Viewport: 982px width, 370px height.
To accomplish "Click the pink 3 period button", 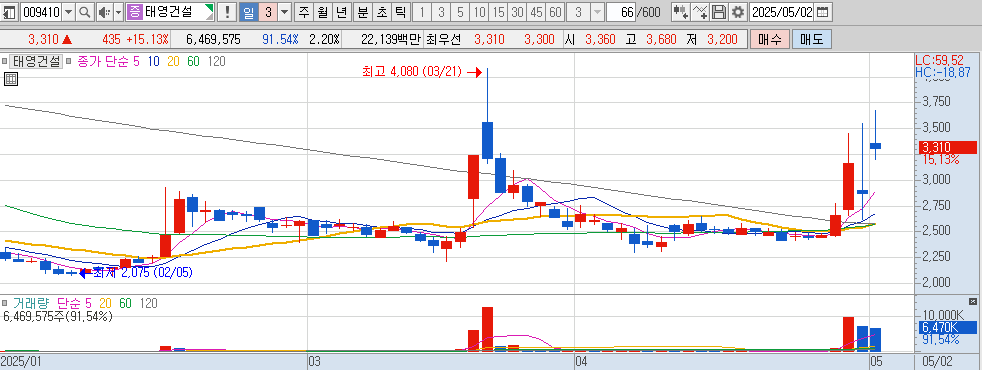I will [267, 11].
